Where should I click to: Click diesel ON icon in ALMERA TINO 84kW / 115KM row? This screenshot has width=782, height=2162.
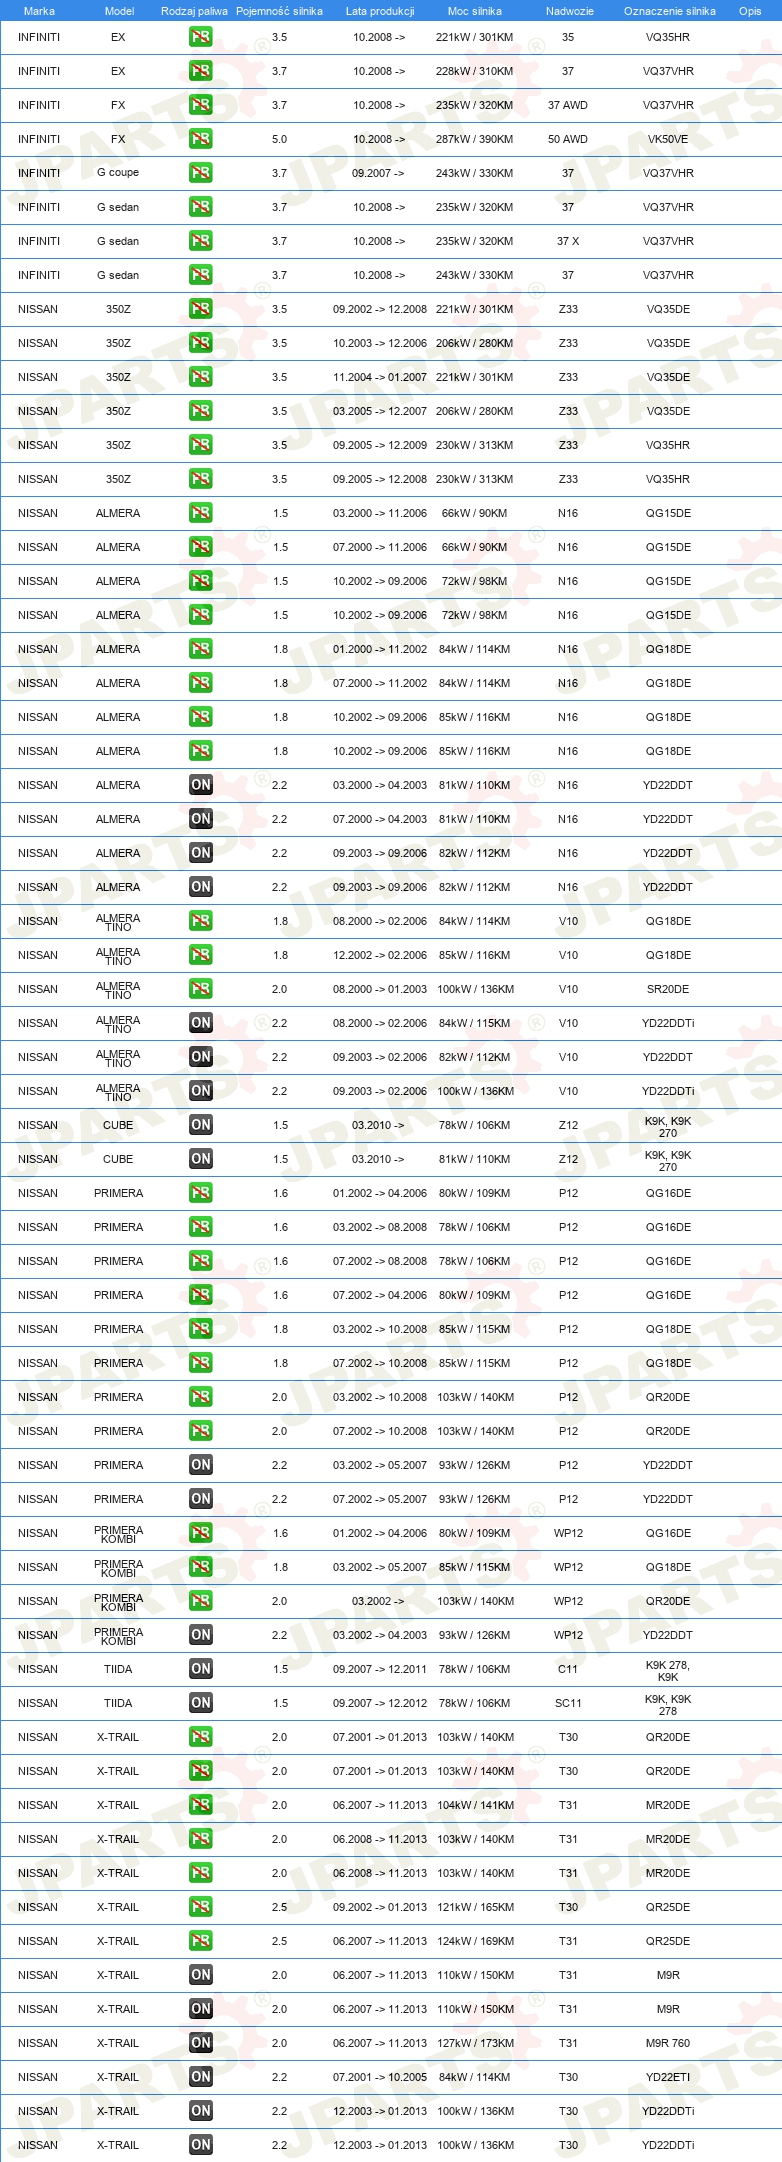201,1023
